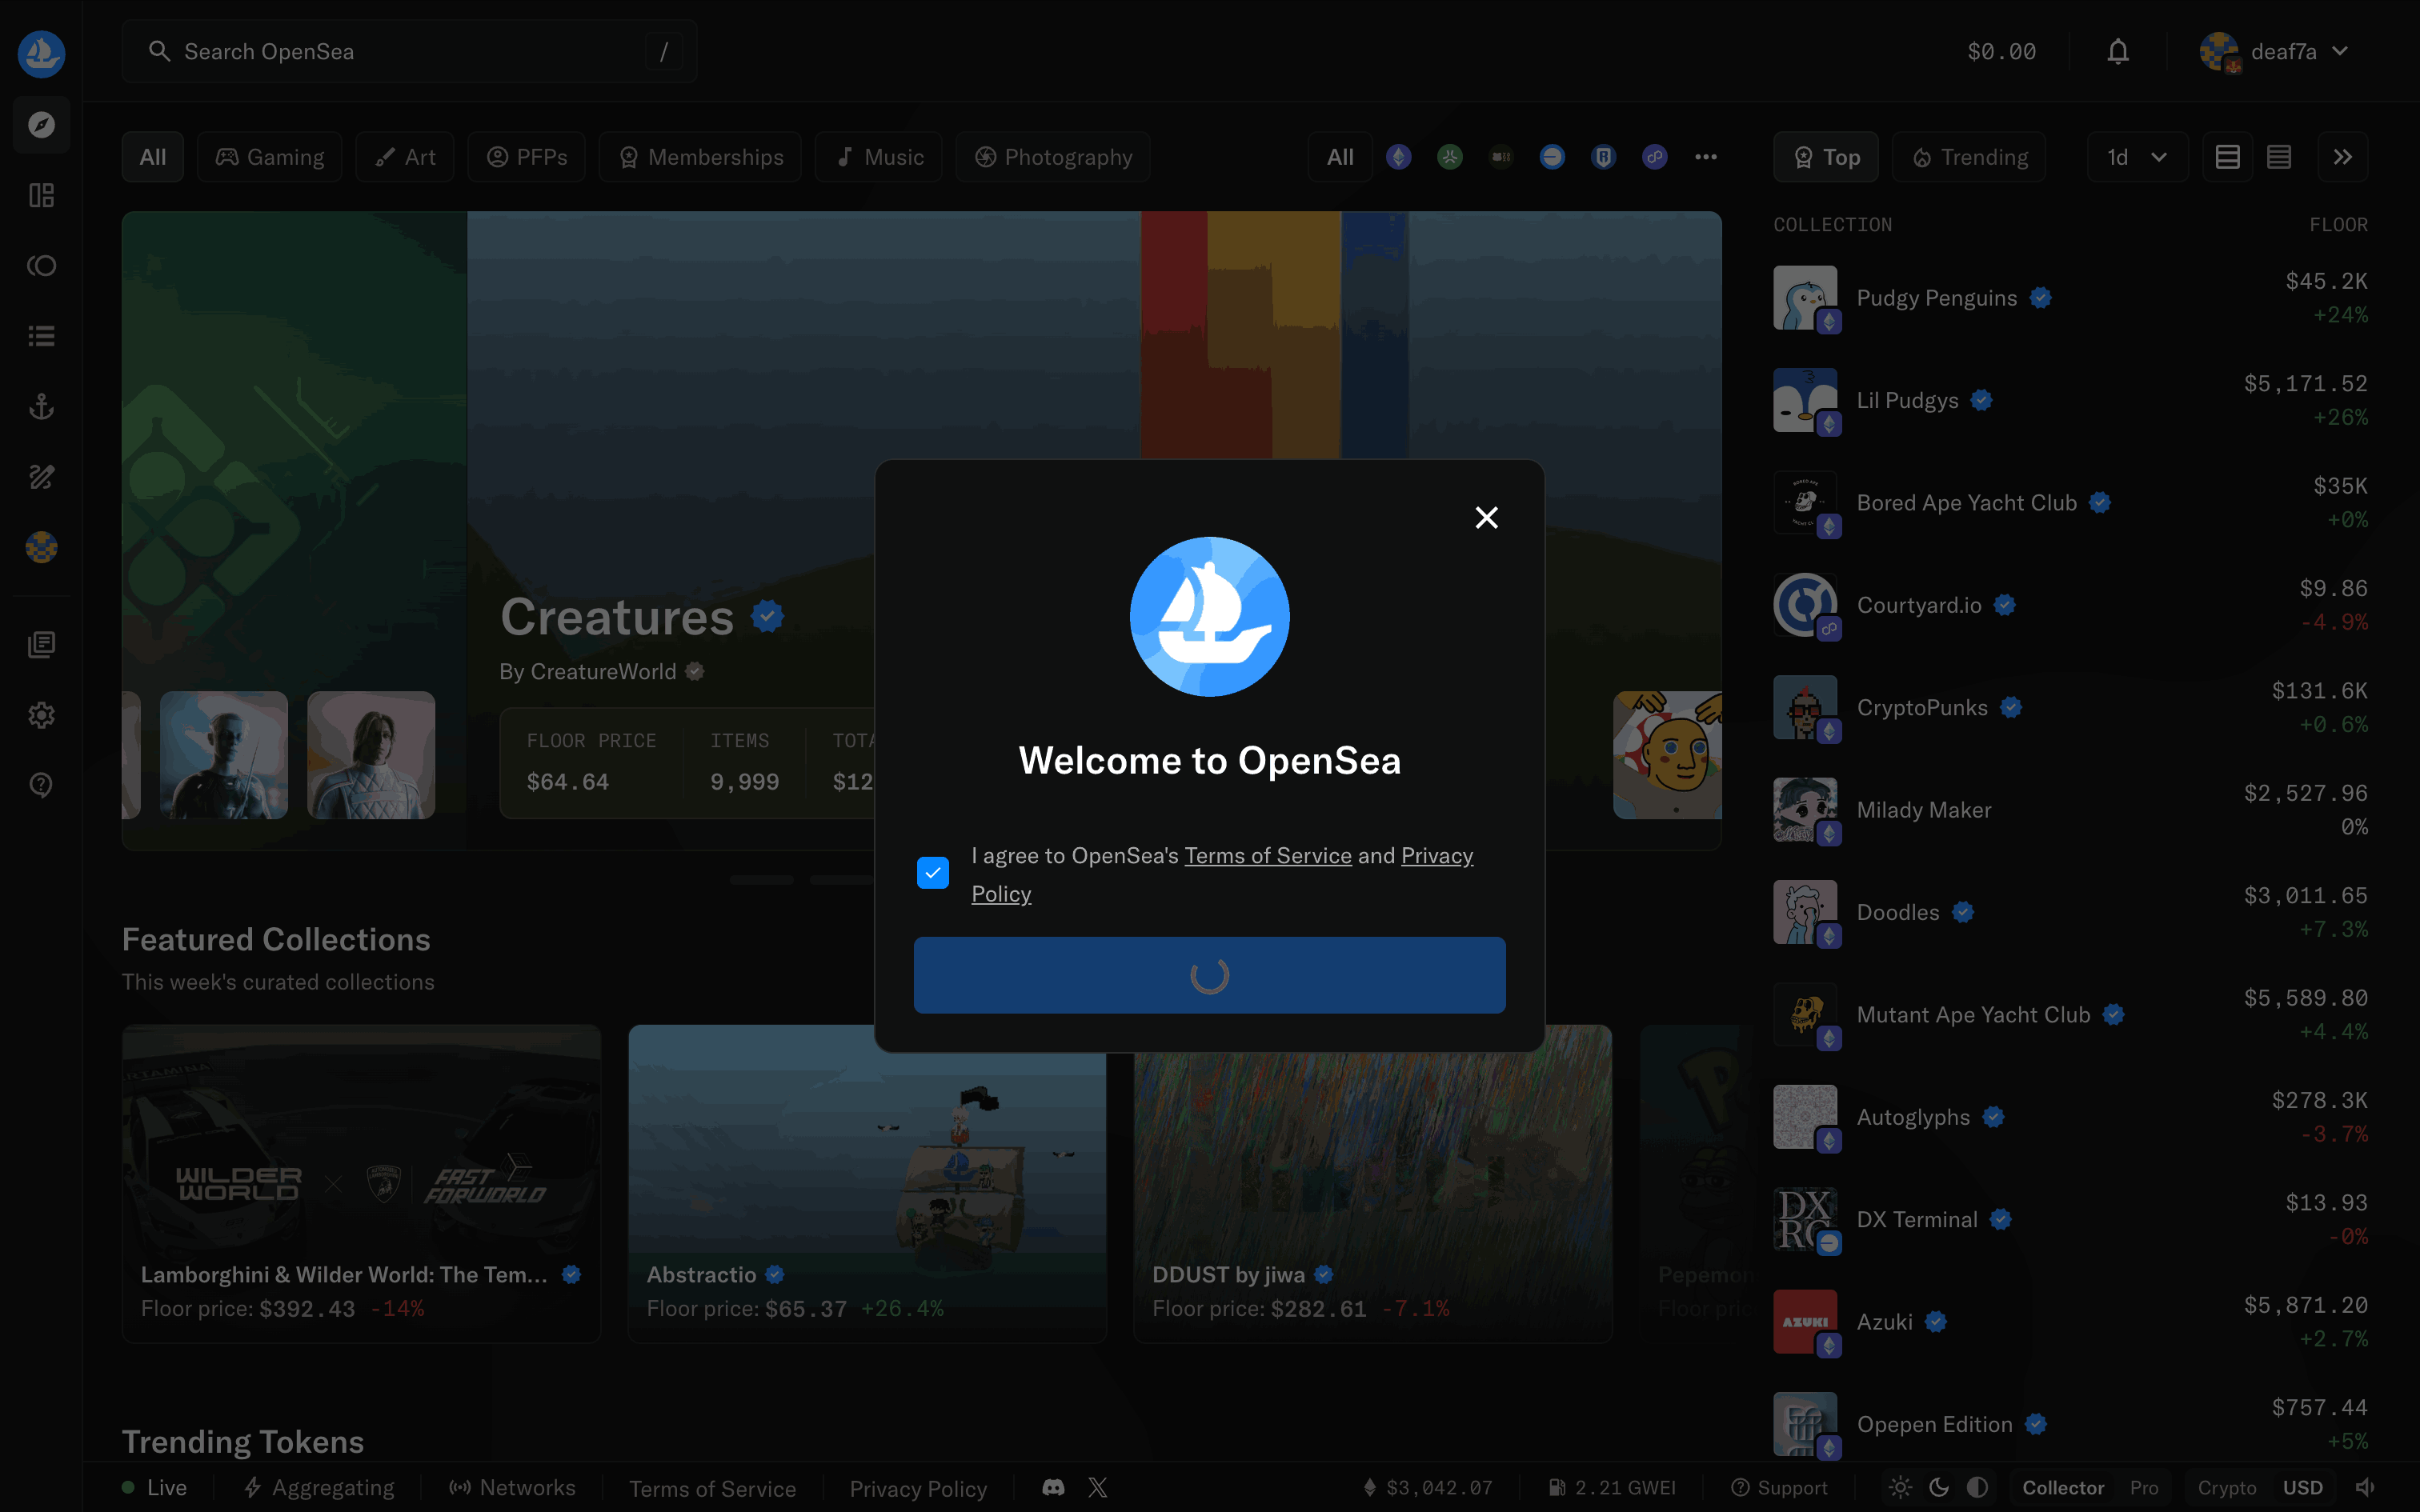Click the Search OpenSea input field
The height and width of the screenshot is (1512, 2420).
[410, 52]
